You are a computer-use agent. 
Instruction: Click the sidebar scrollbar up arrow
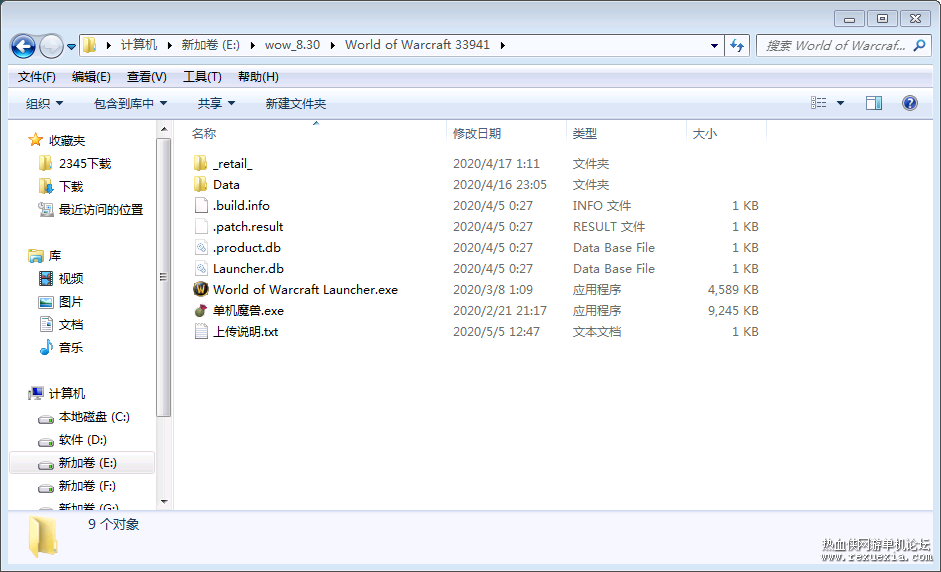[x=164, y=129]
